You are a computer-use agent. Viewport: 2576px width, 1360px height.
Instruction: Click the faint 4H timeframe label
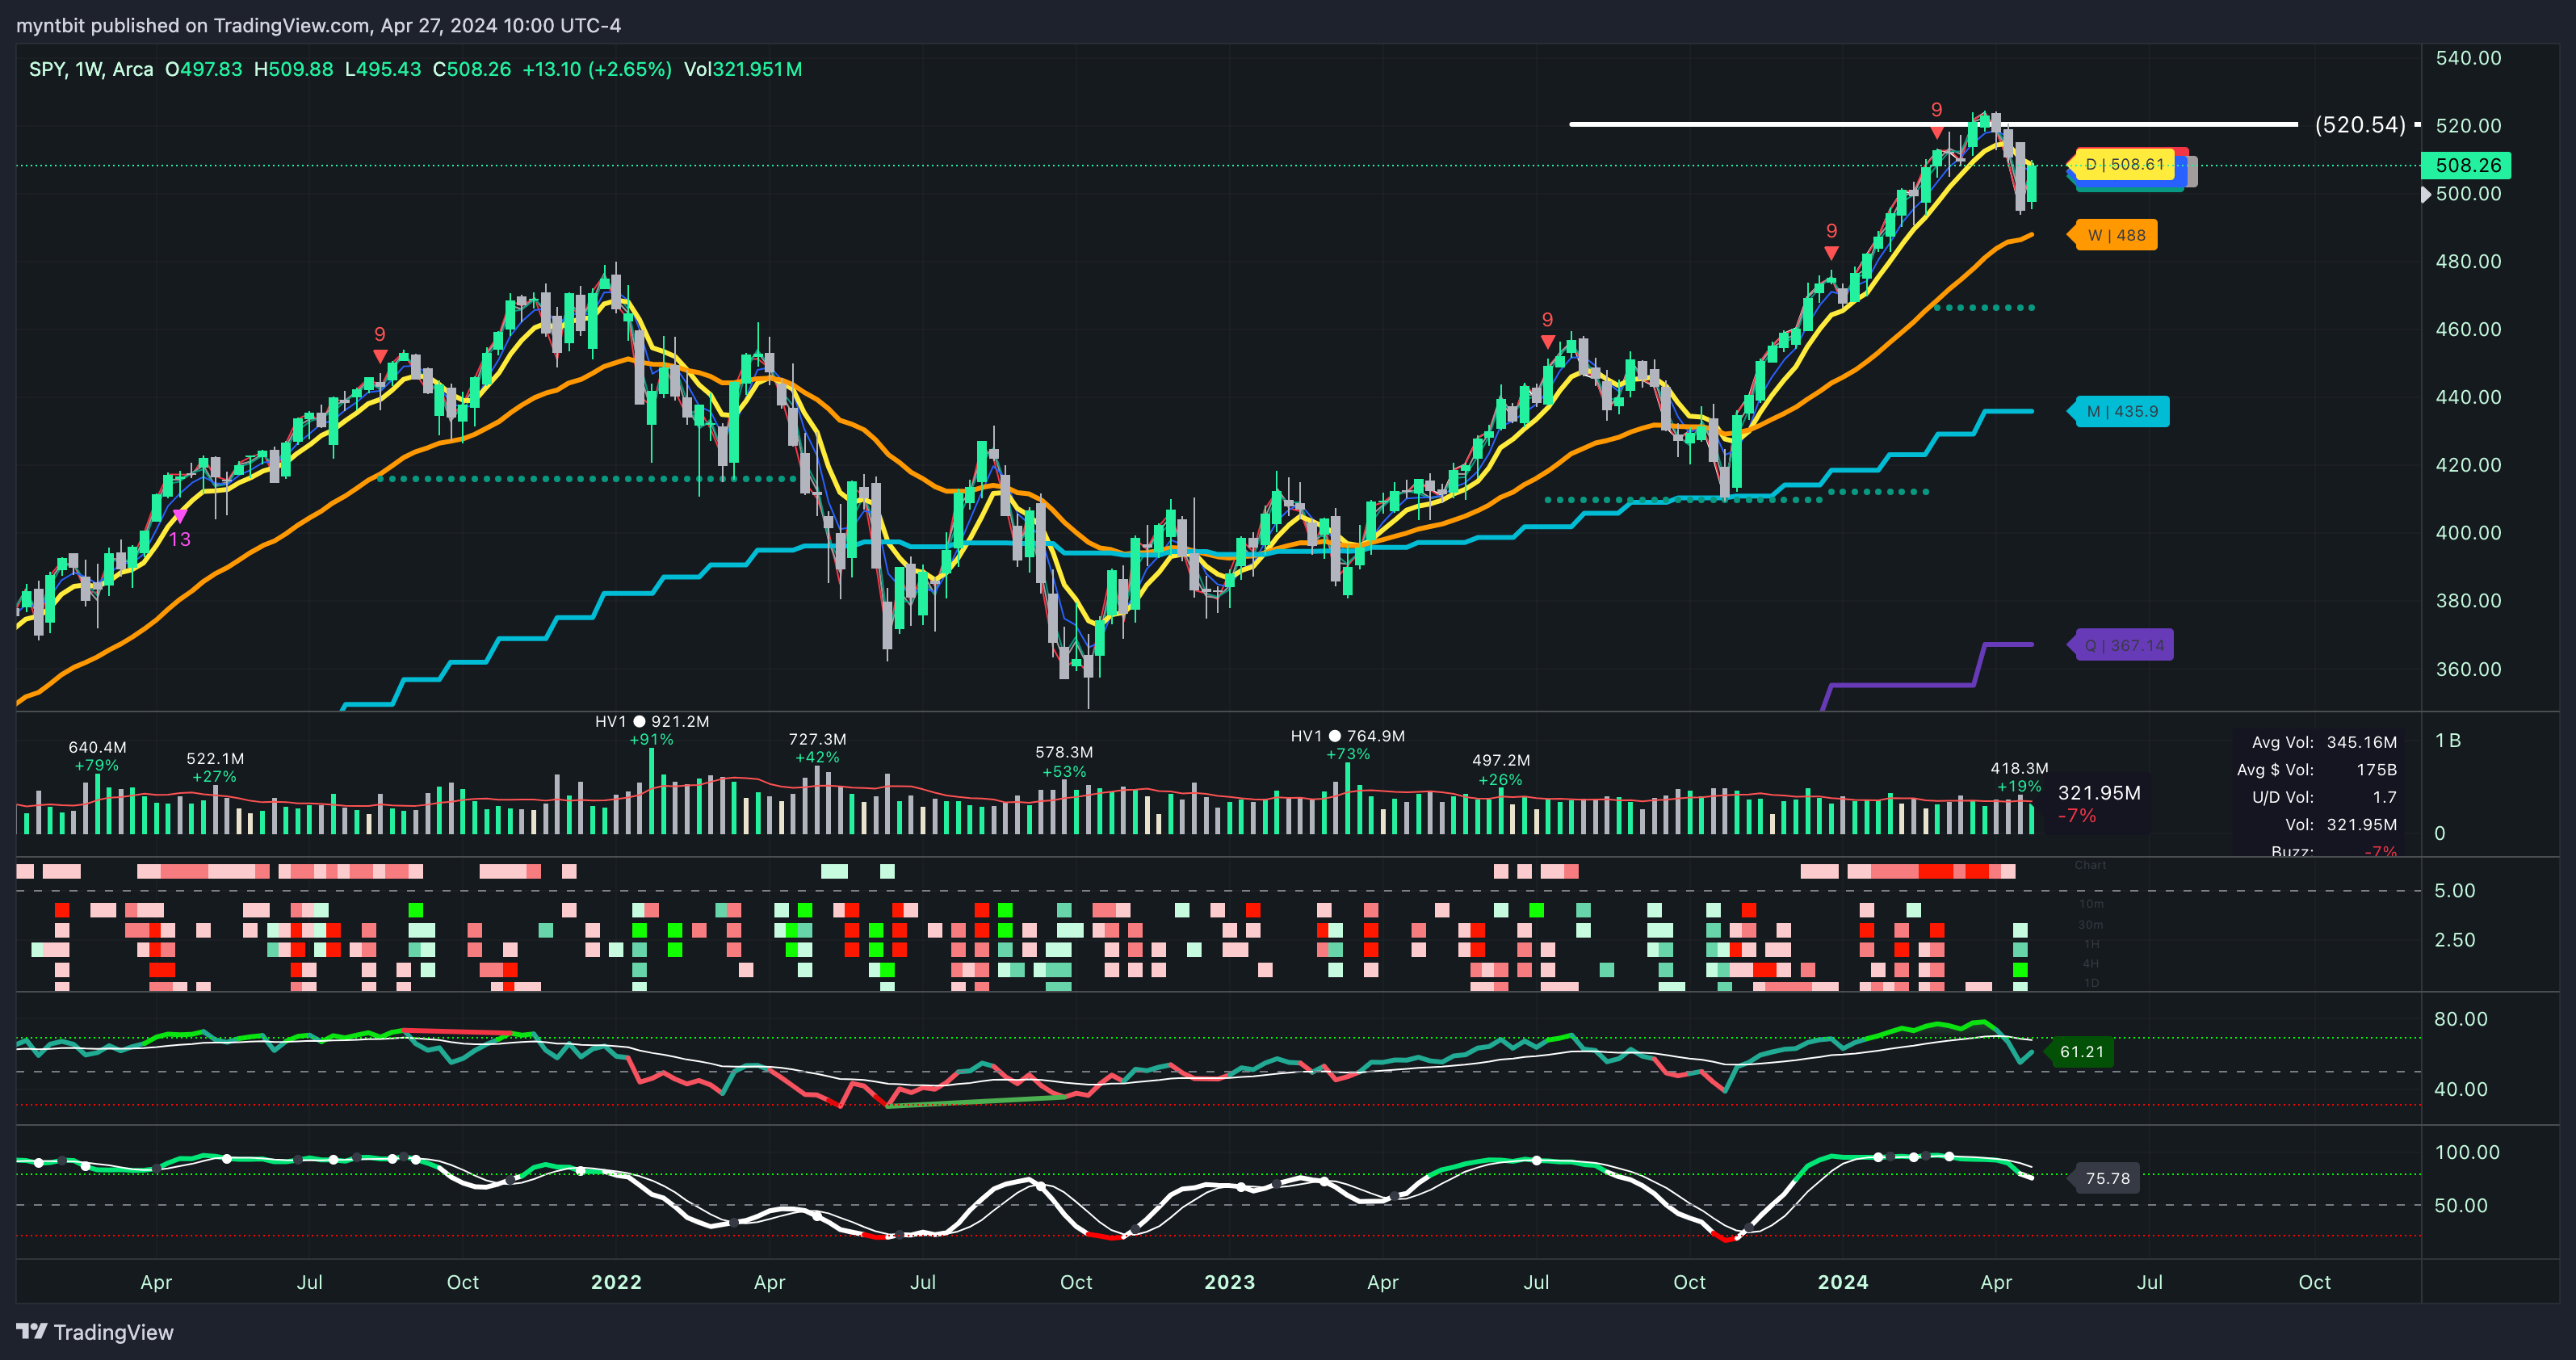2091,964
